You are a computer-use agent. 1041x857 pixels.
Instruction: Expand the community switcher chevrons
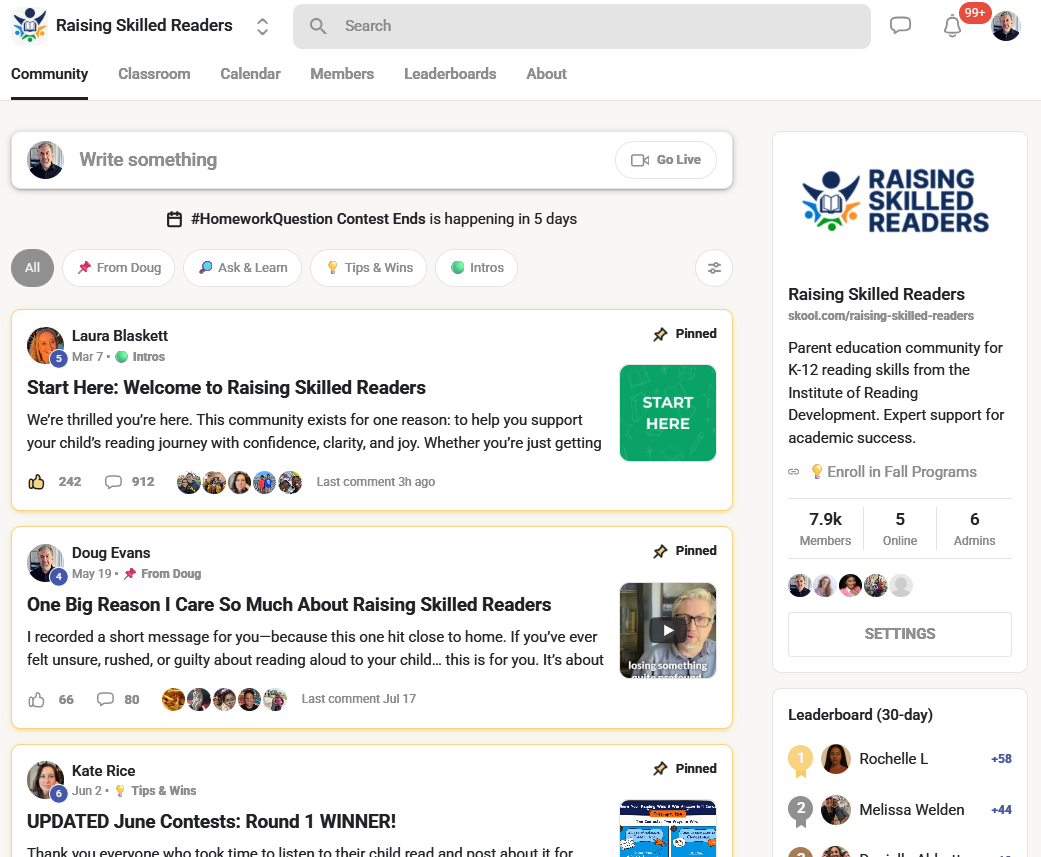coord(262,26)
